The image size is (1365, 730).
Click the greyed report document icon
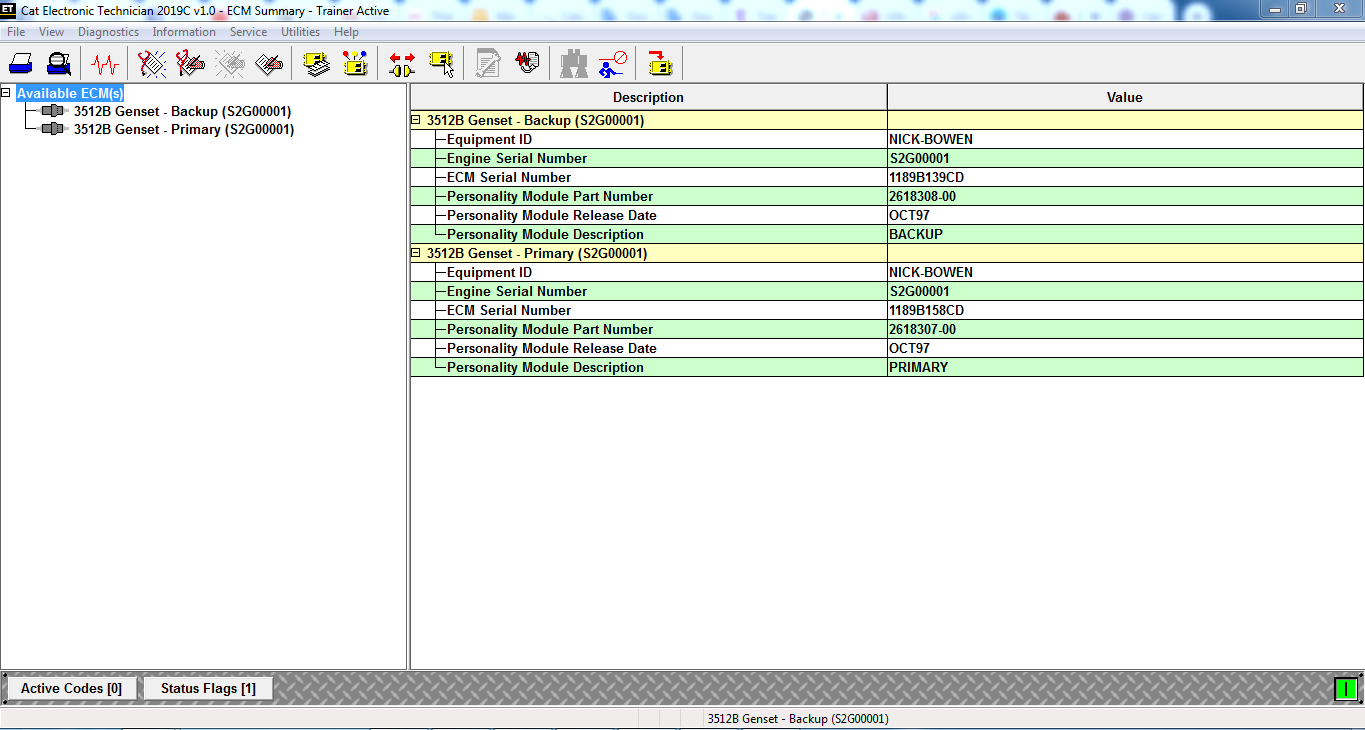coord(488,64)
